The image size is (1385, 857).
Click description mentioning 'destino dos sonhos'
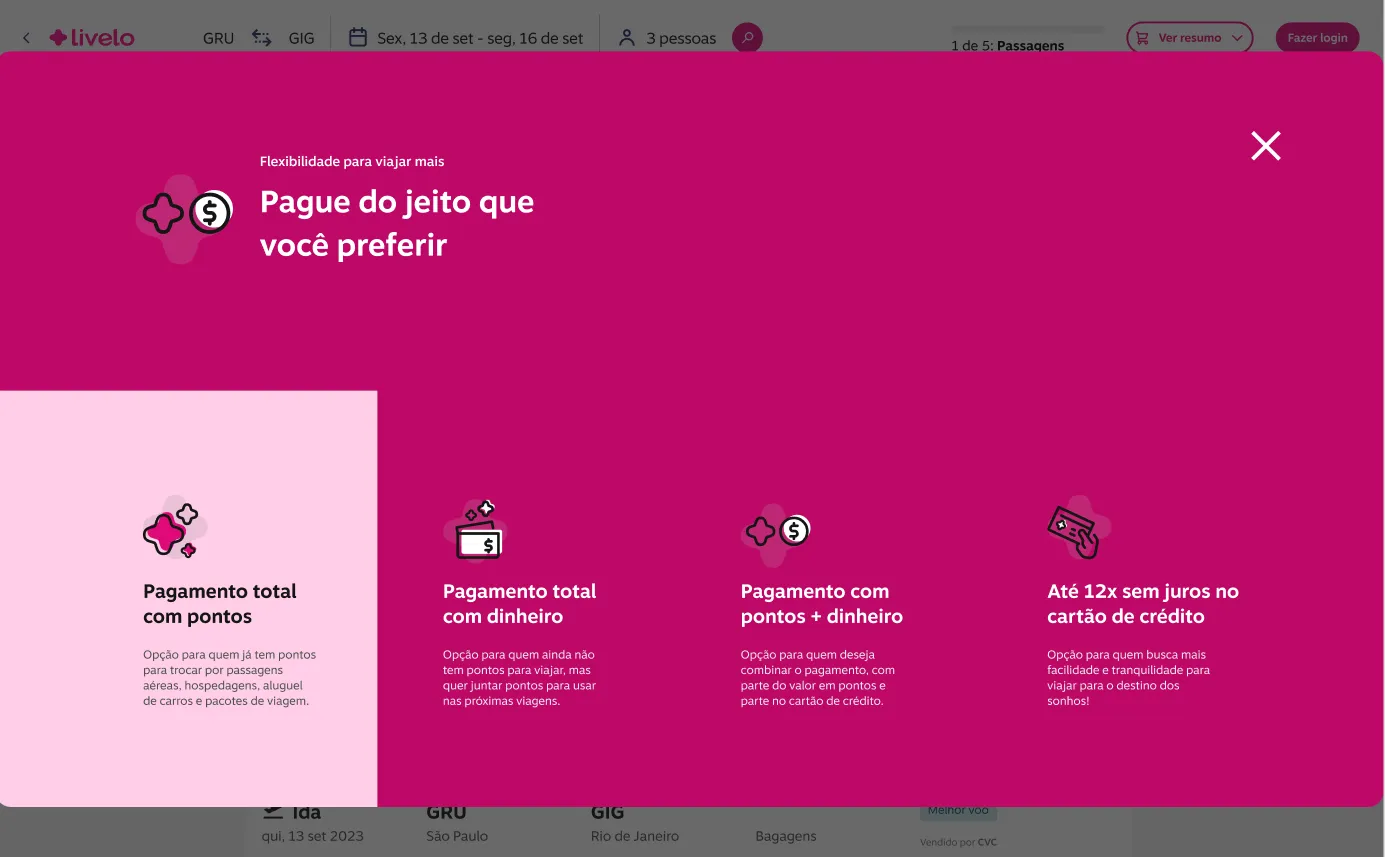tap(1128, 678)
